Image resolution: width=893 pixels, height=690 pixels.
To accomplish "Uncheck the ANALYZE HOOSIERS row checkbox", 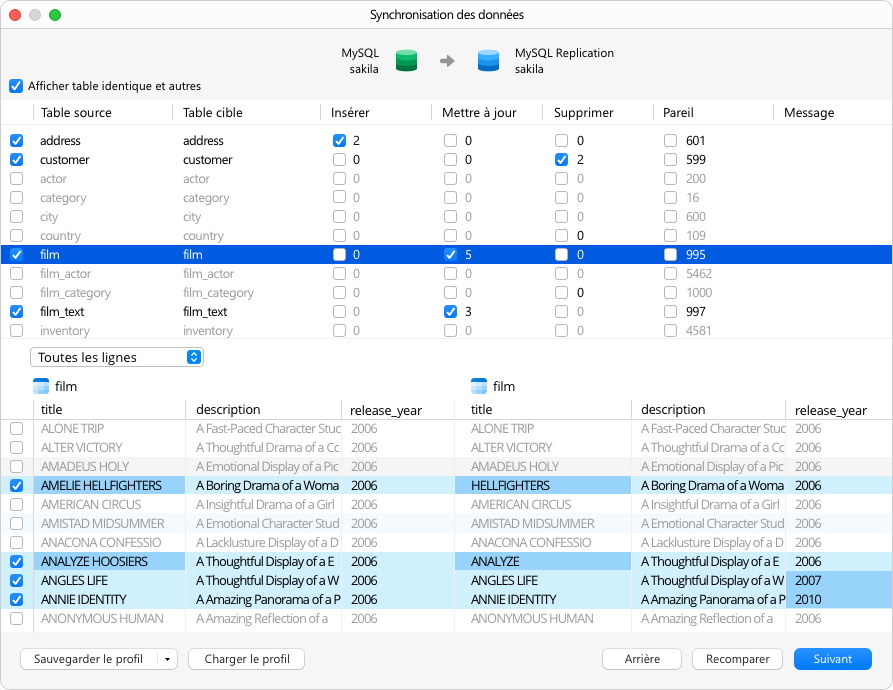I will [x=17, y=561].
